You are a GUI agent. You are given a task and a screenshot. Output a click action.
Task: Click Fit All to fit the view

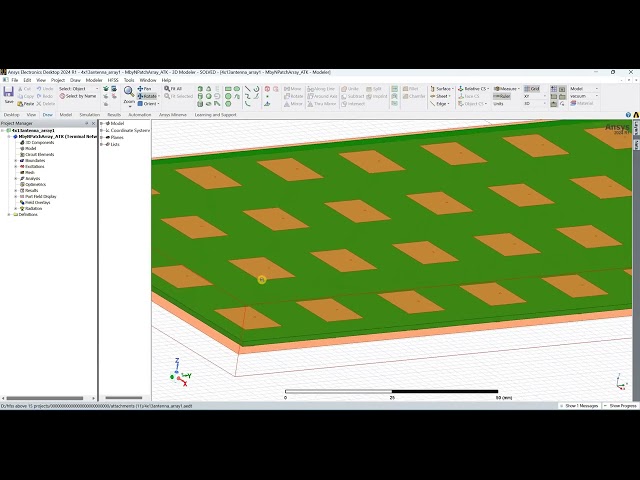(x=173, y=89)
